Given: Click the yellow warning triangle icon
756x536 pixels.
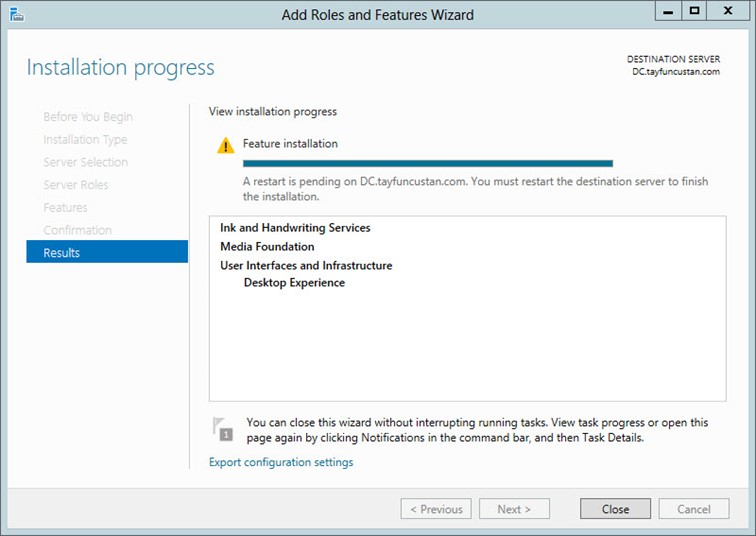Looking at the screenshot, I should pos(226,145).
